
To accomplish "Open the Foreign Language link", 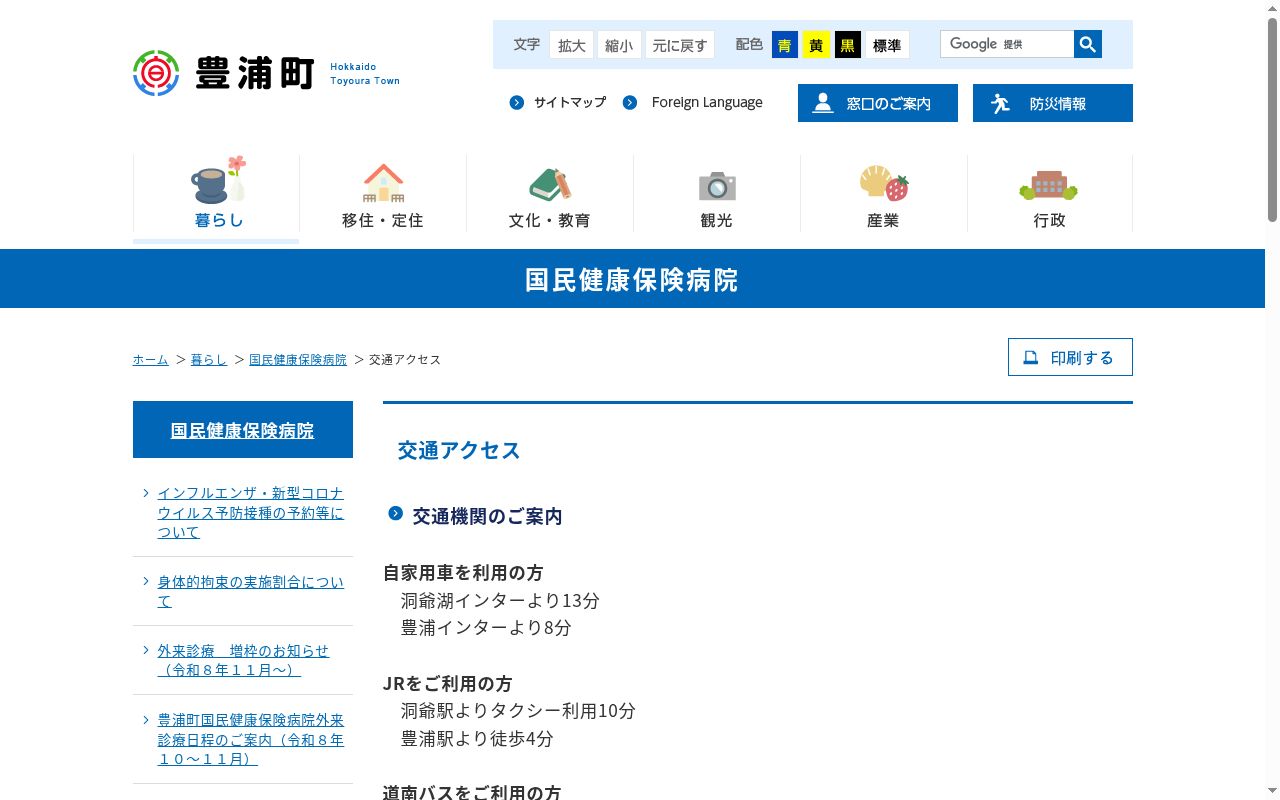I will click(x=707, y=102).
